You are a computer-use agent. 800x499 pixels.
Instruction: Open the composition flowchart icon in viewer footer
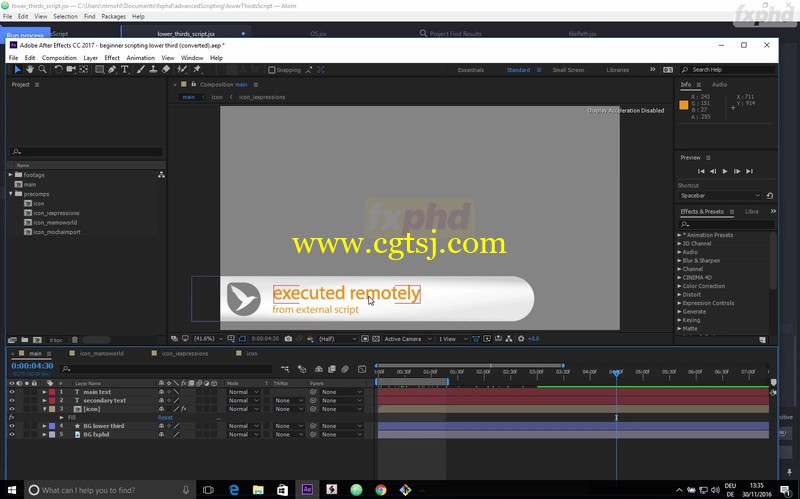[x=509, y=339]
